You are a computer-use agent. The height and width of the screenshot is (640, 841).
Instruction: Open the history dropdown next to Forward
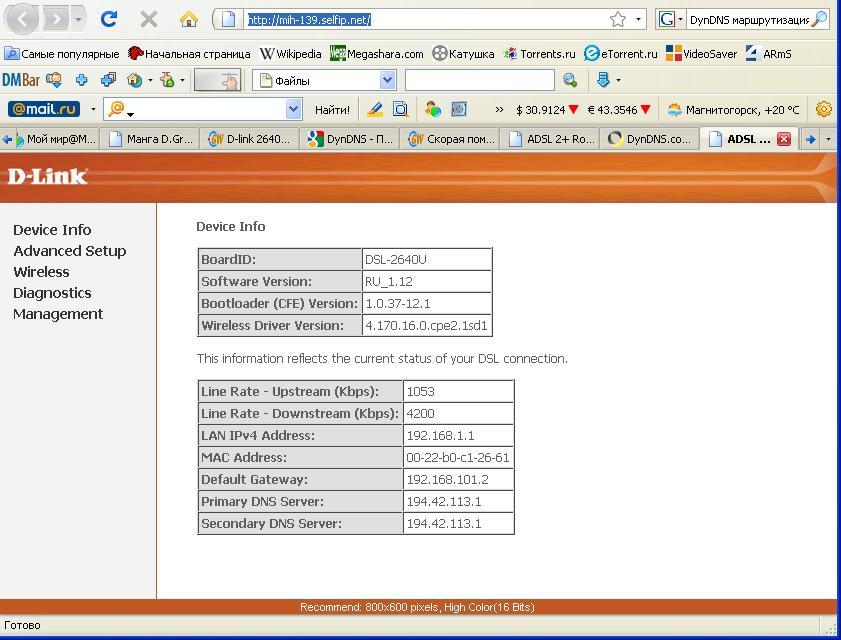point(78,20)
